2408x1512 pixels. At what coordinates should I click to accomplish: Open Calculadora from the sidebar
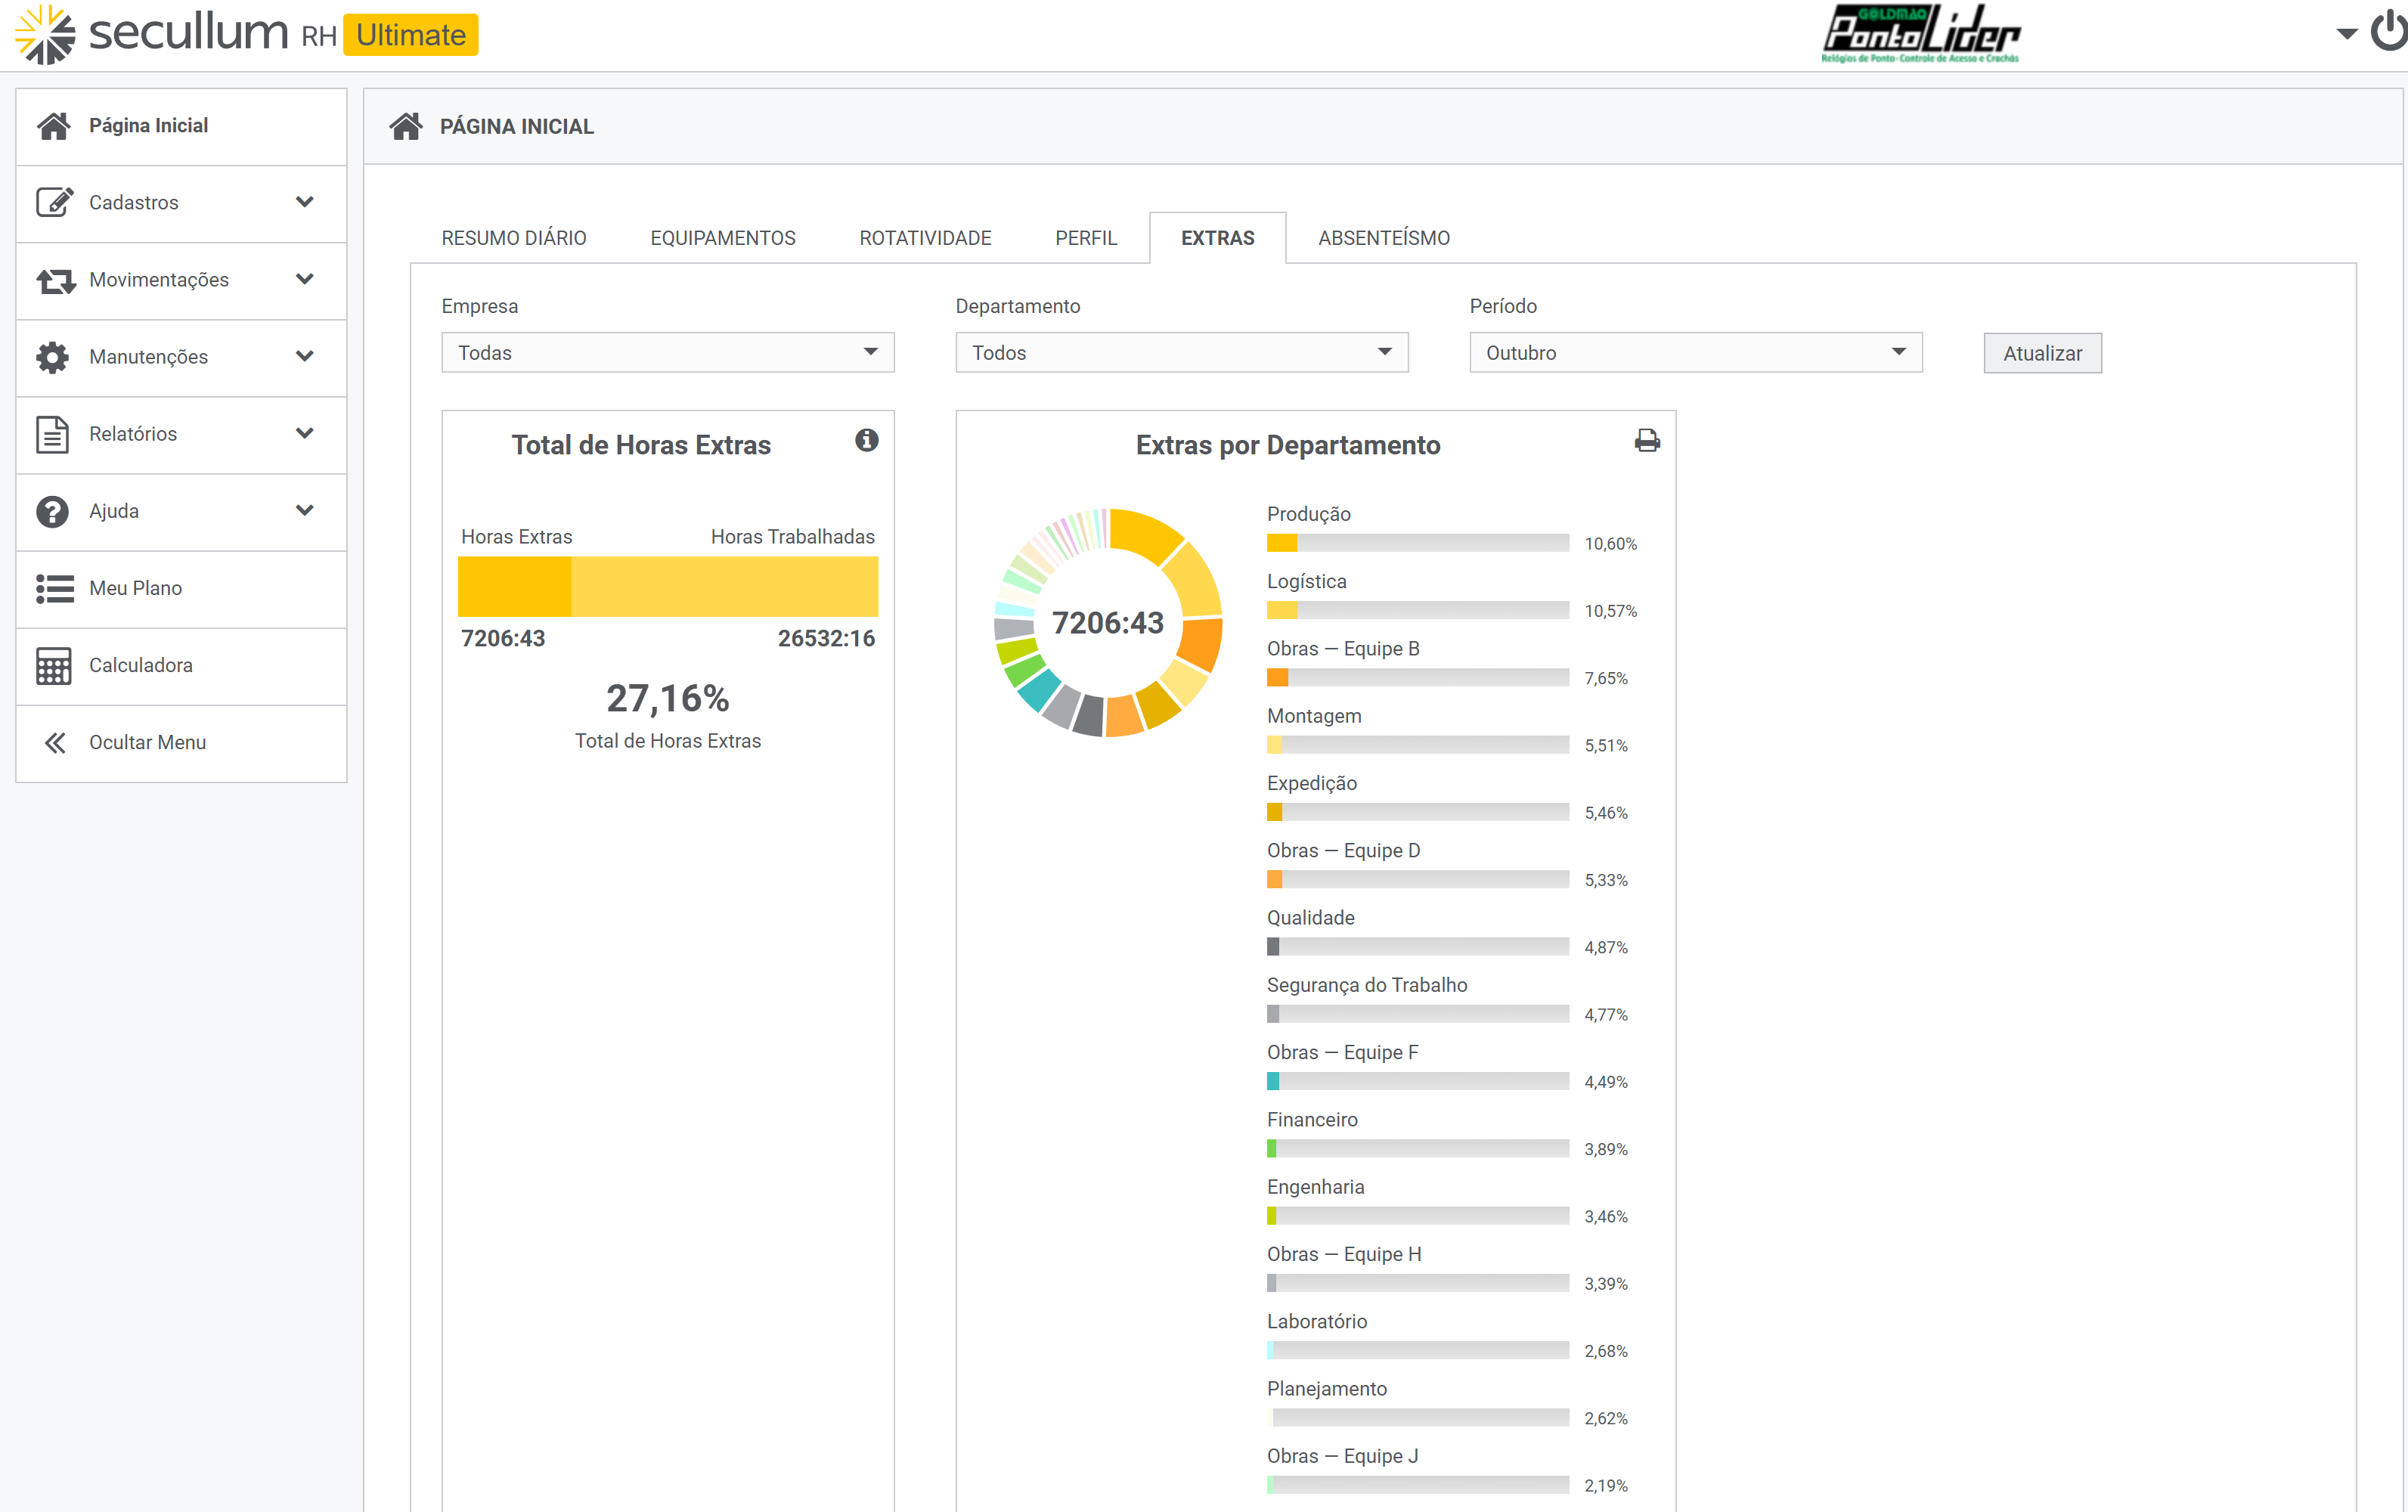pos(181,666)
